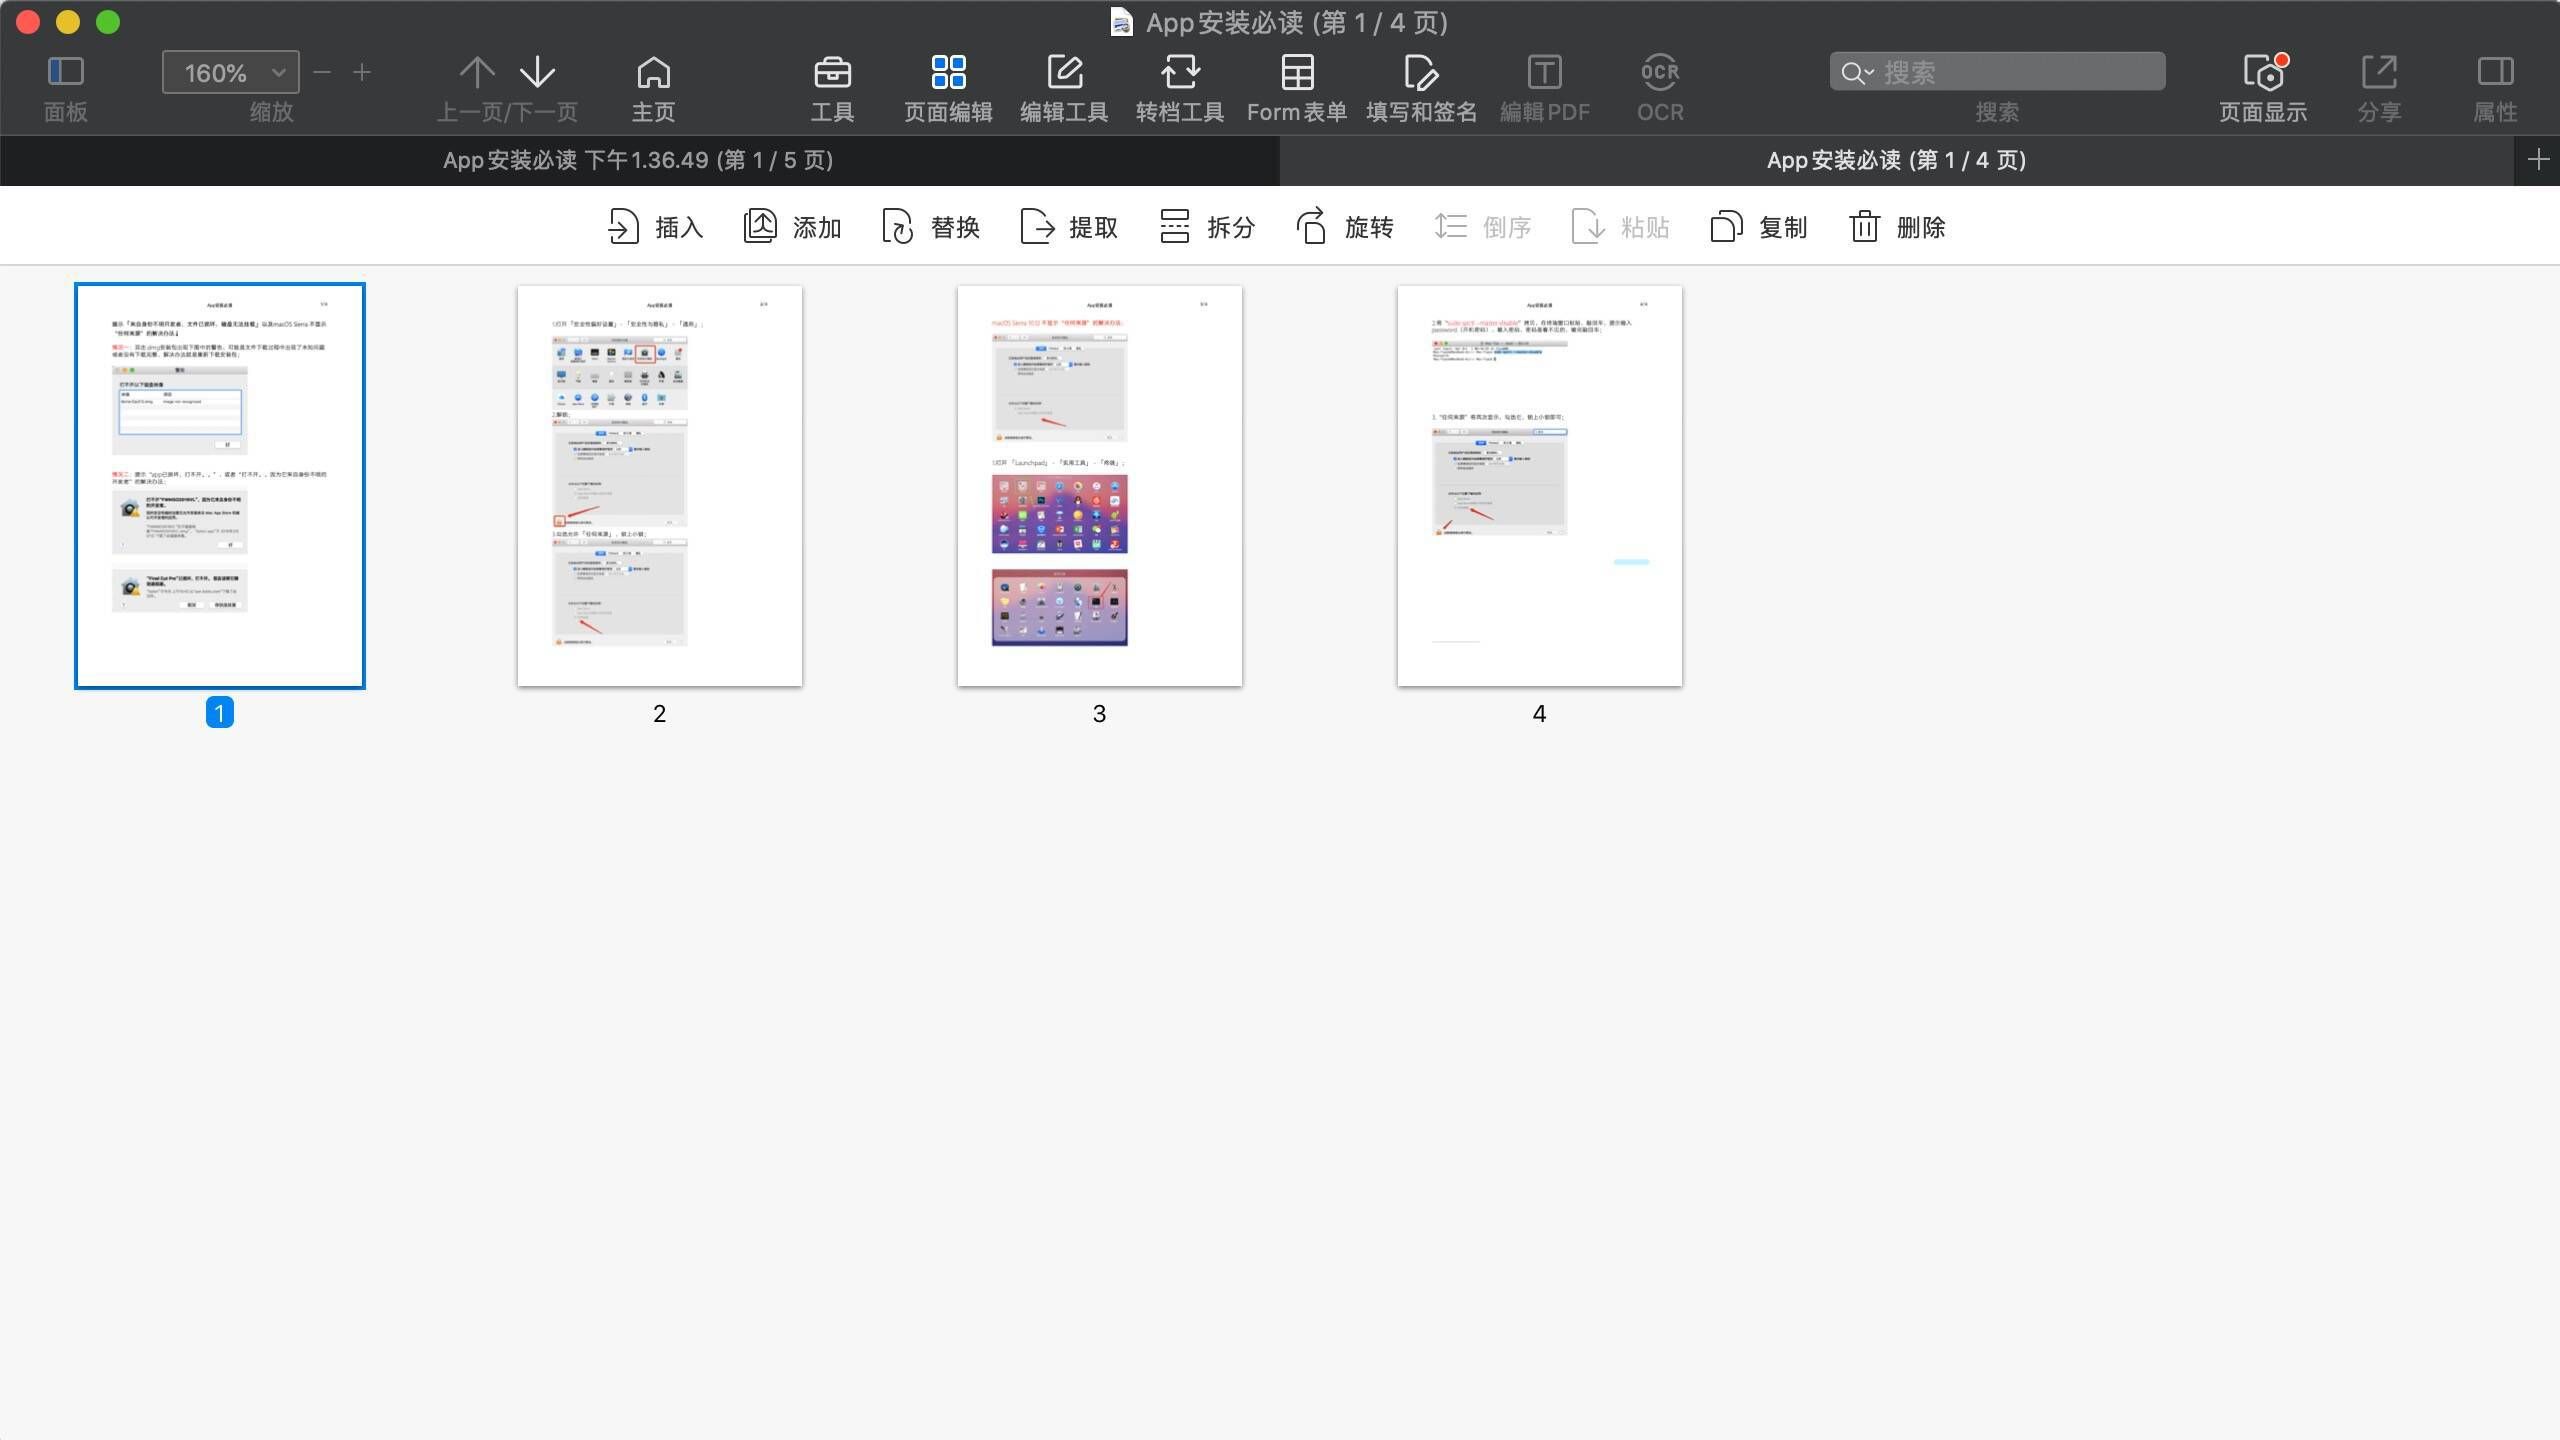
Task: Toggle the sidebar panel (面板) icon
Action: point(66,72)
